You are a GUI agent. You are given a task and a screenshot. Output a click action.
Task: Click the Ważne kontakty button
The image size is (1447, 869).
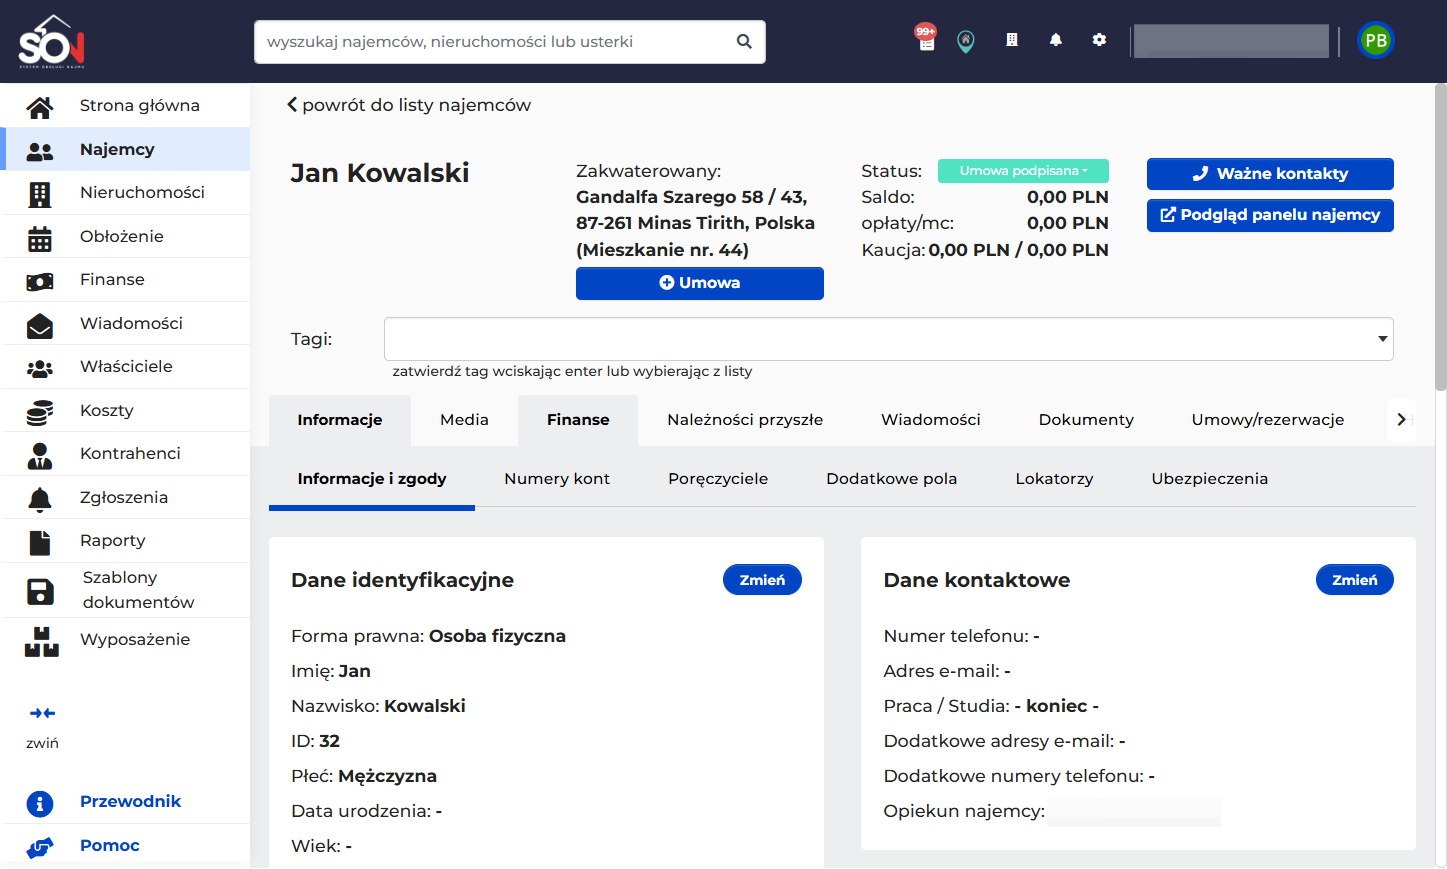coord(1270,174)
